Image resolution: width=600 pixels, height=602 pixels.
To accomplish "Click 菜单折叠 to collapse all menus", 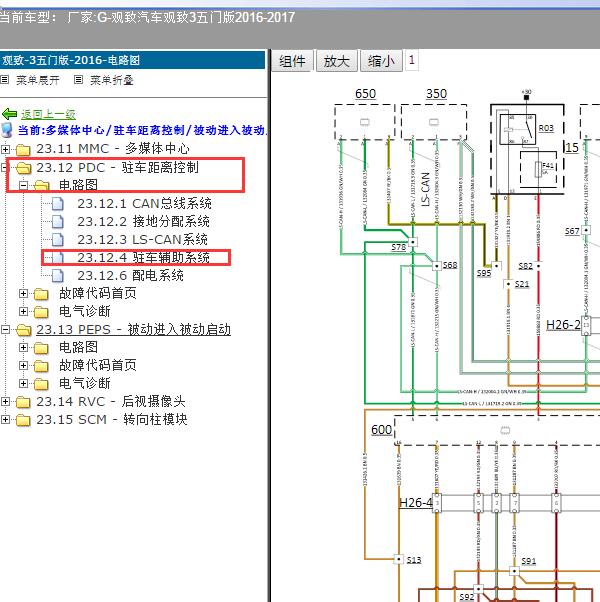I will (x=112, y=80).
